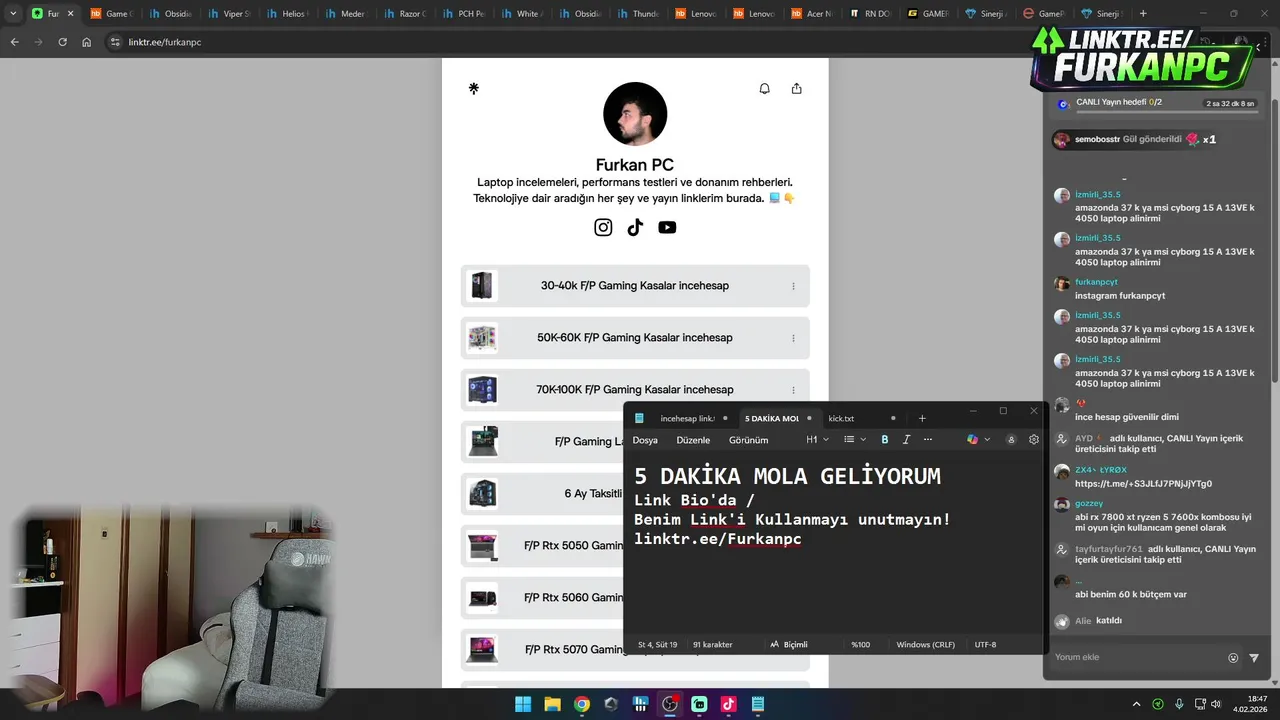Open the browser tab search dropdown
Viewport: 1280px width, 720px height.
(13, 13)
